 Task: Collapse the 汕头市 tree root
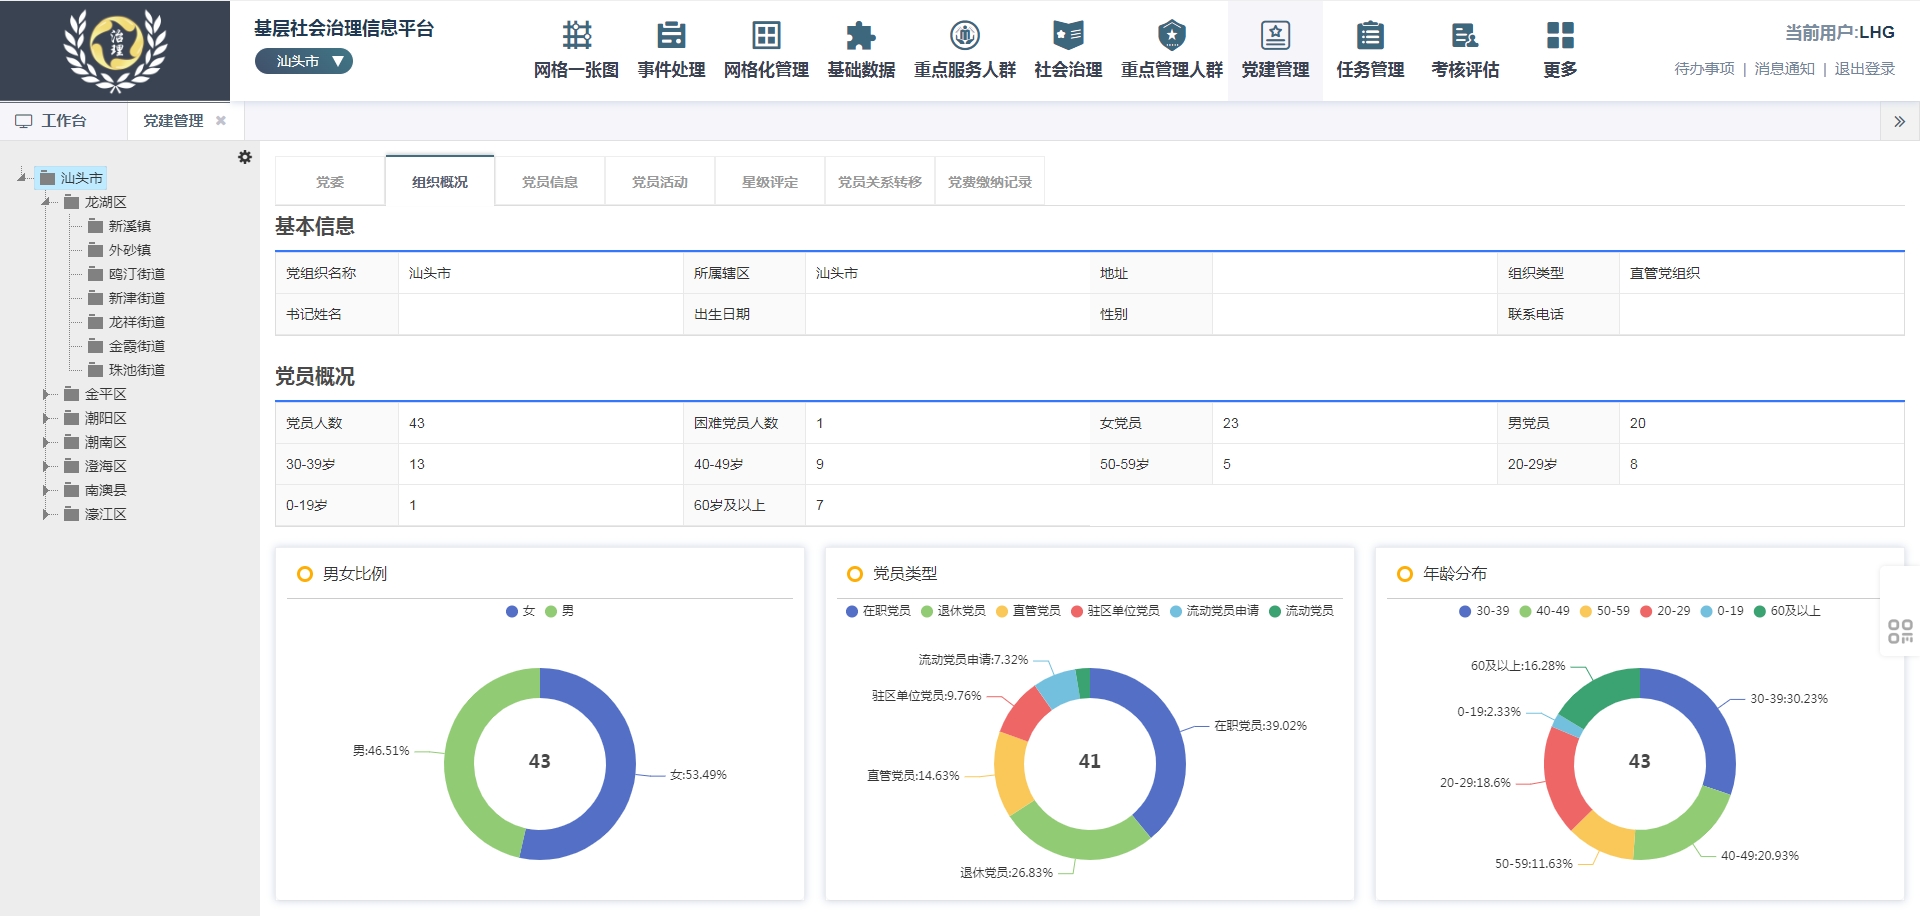point(22,177)
